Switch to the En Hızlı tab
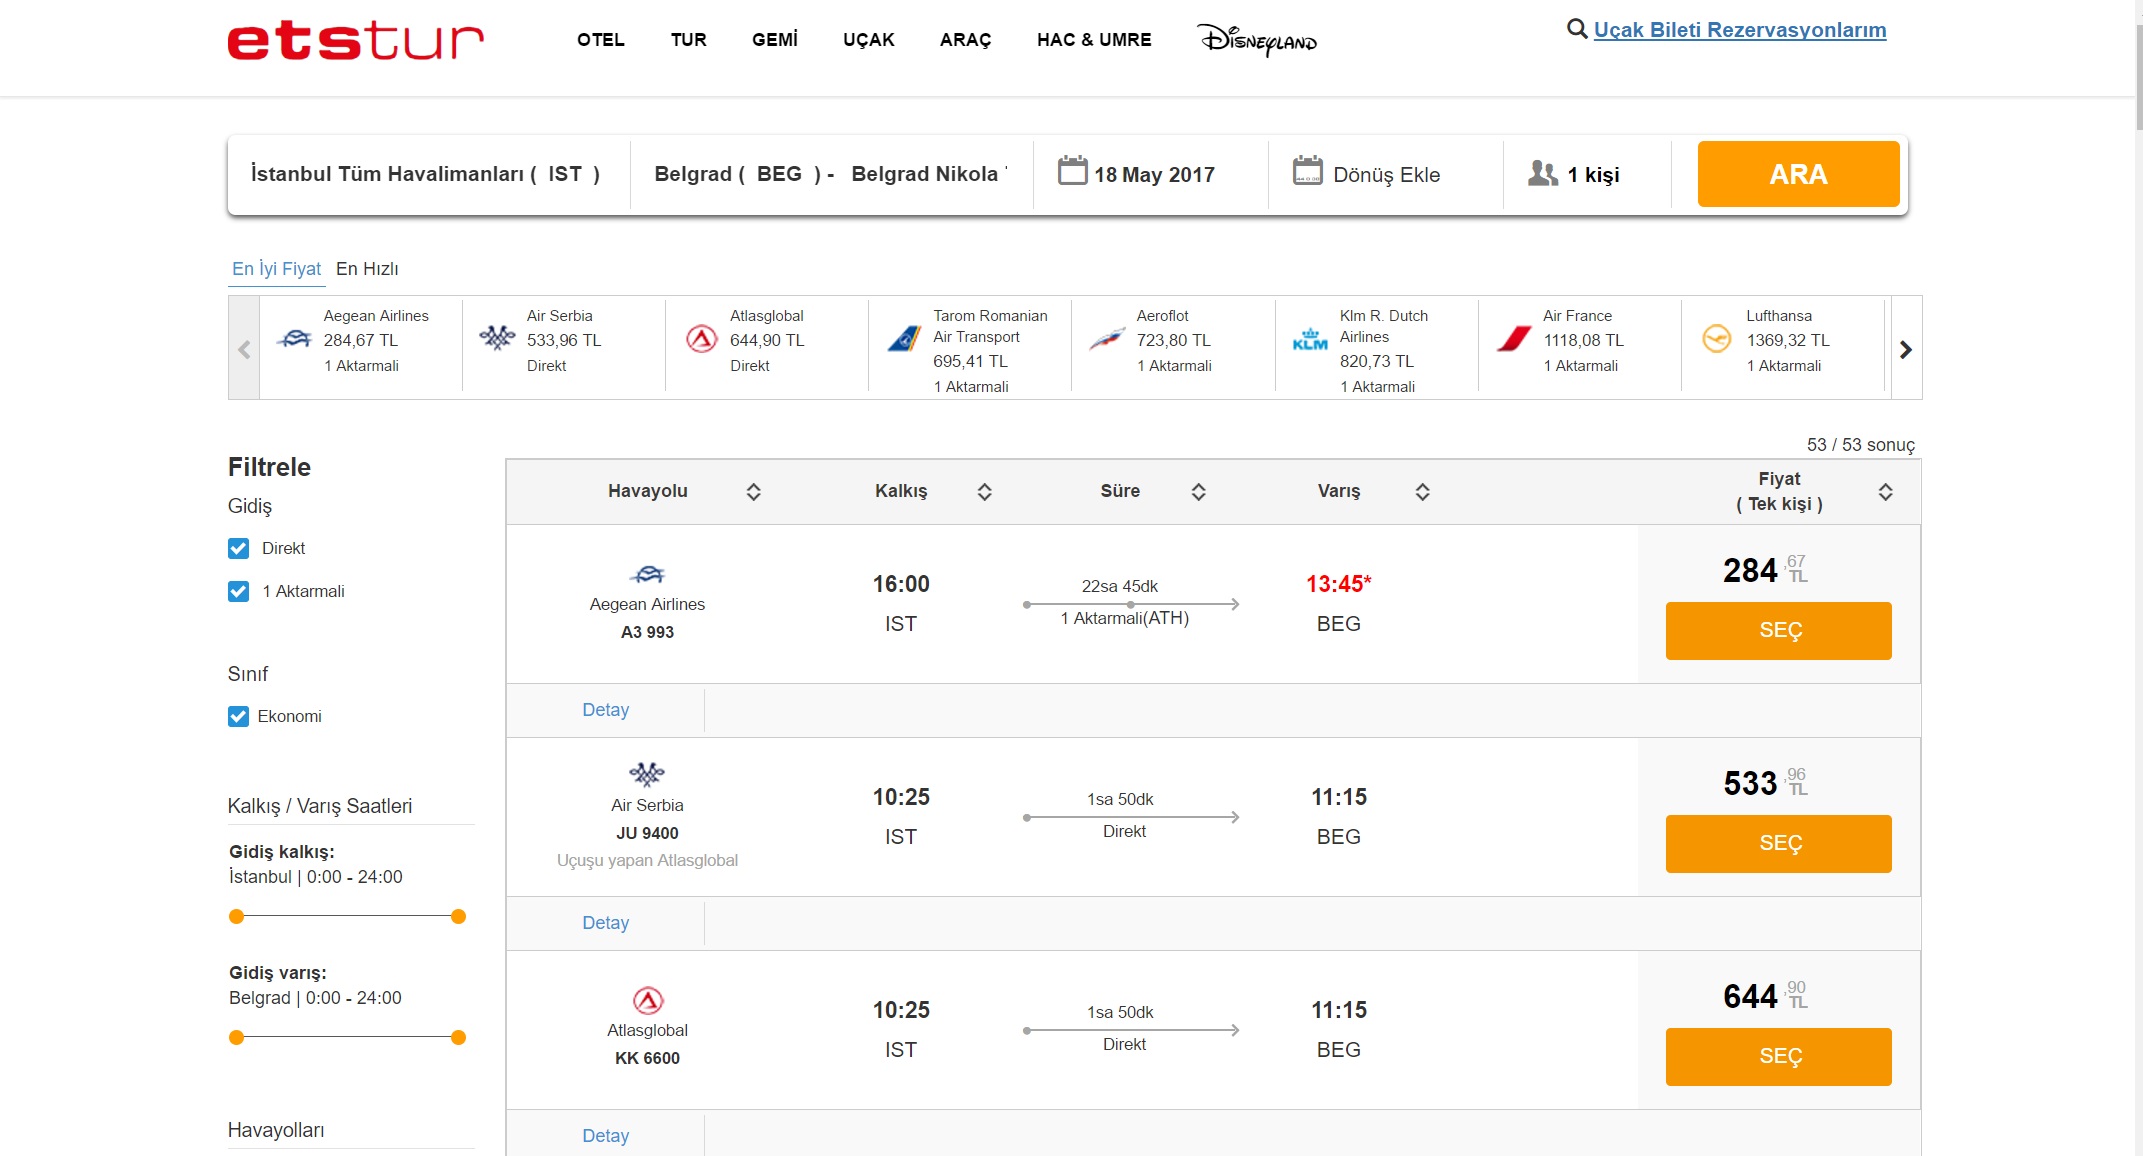The height and width of the screenshot is (1156, 2143). tap(367, 269)
